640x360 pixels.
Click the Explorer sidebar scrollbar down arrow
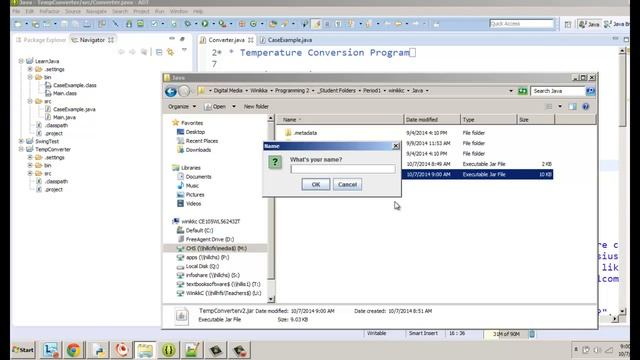pyautogui.click(x=271, y=299)
